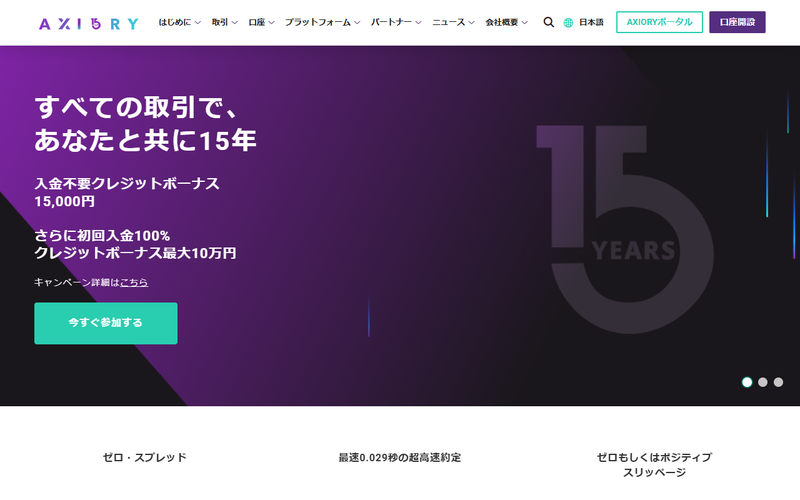Screen dimensions: 800x500
Task: Click the 15 YEARS anniversary graphic
Action: click(624, 229)
